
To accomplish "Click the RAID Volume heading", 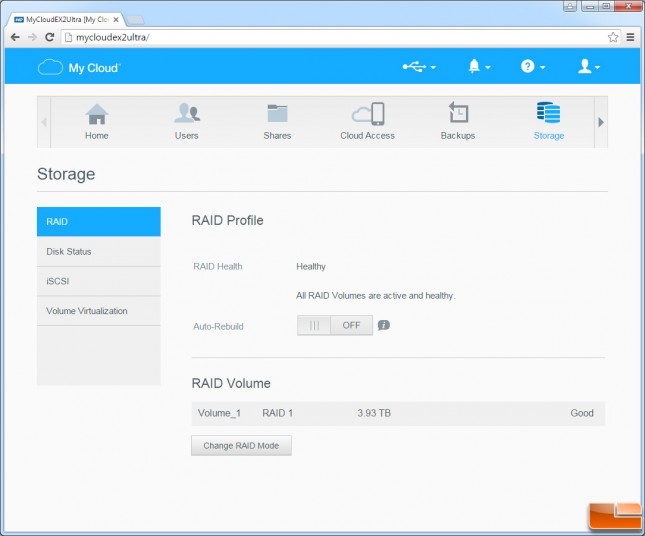I will (x=231, y=383).
